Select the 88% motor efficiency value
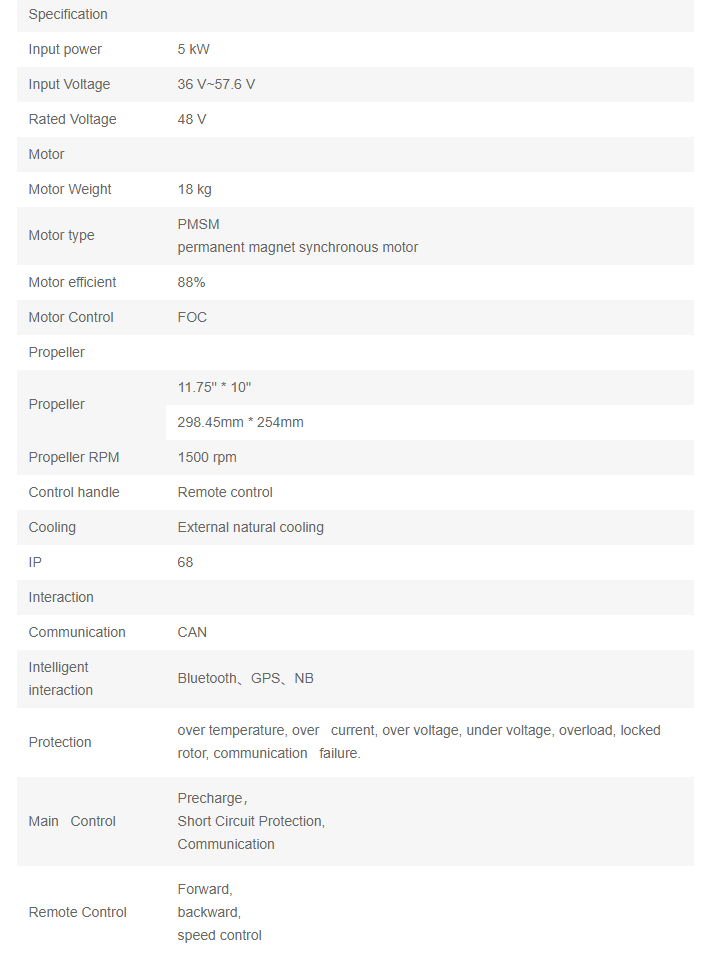 [191, 283]
